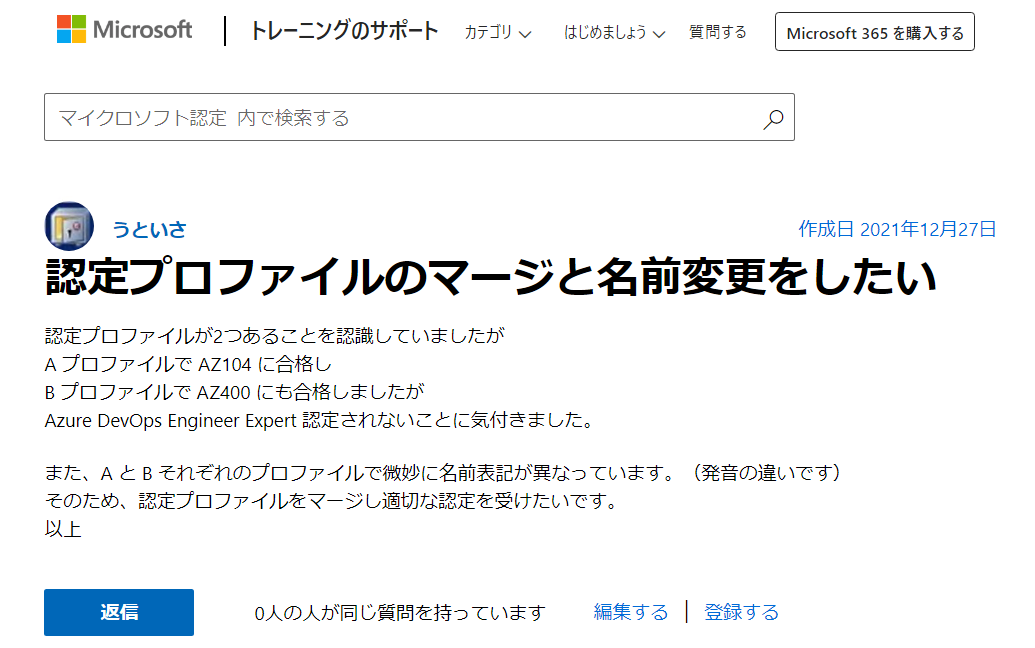Select the はじめましょう menu label
This screenshot has width=1035, height=648.
pyautogui.click(x=605, y=32)
